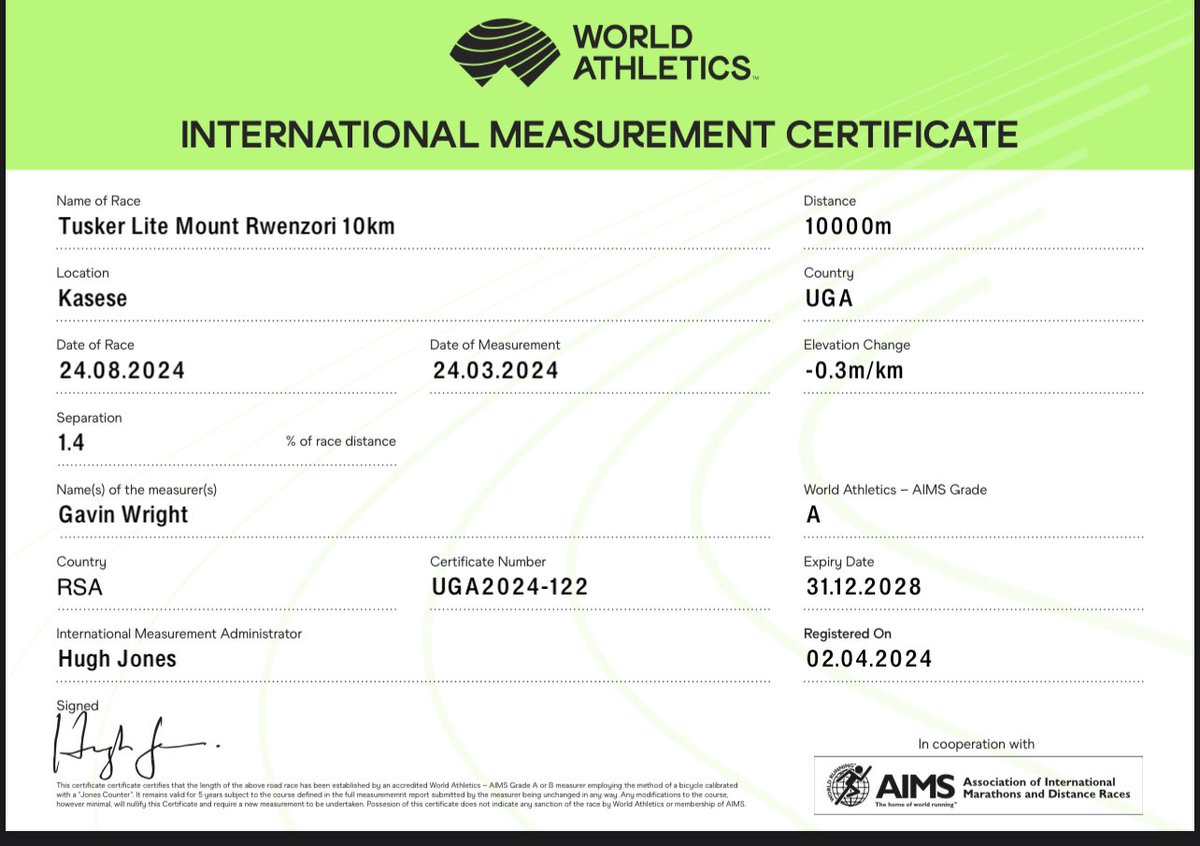Click the 'Signed' label
Viewport: 1200px width, 846px height.
[78, 706]
